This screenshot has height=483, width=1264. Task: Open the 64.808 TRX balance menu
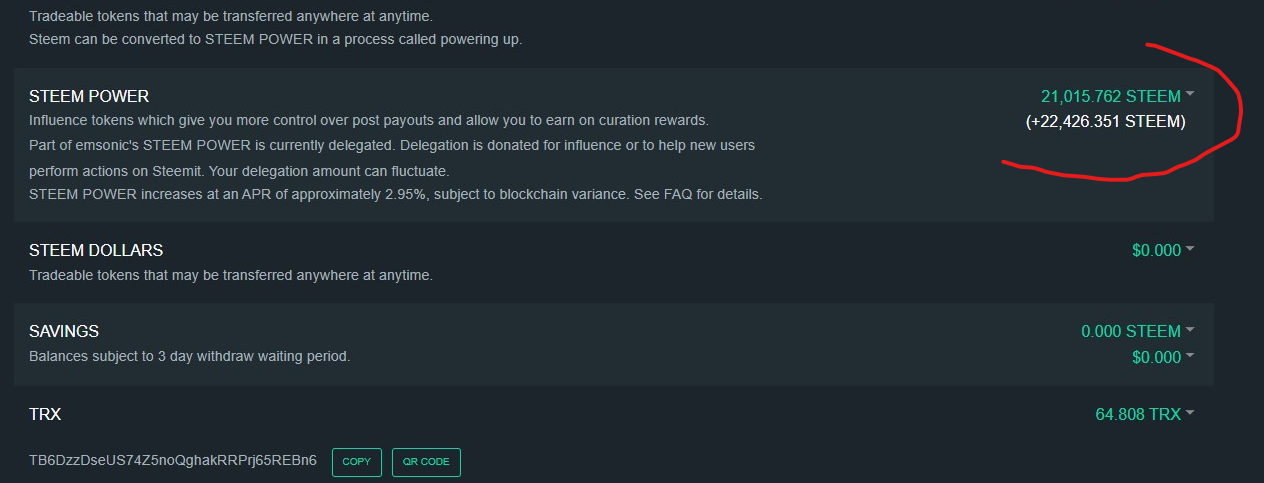point(1138,413)
